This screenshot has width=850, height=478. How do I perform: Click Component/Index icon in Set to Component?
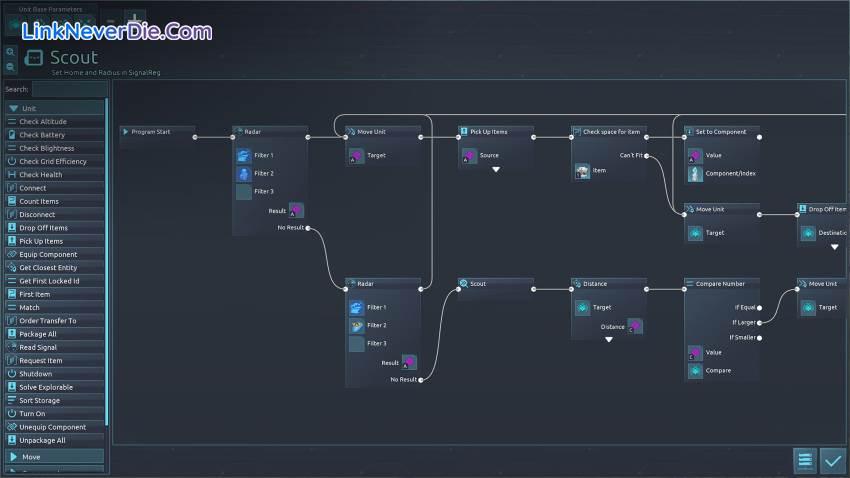[x=695, y=173]
